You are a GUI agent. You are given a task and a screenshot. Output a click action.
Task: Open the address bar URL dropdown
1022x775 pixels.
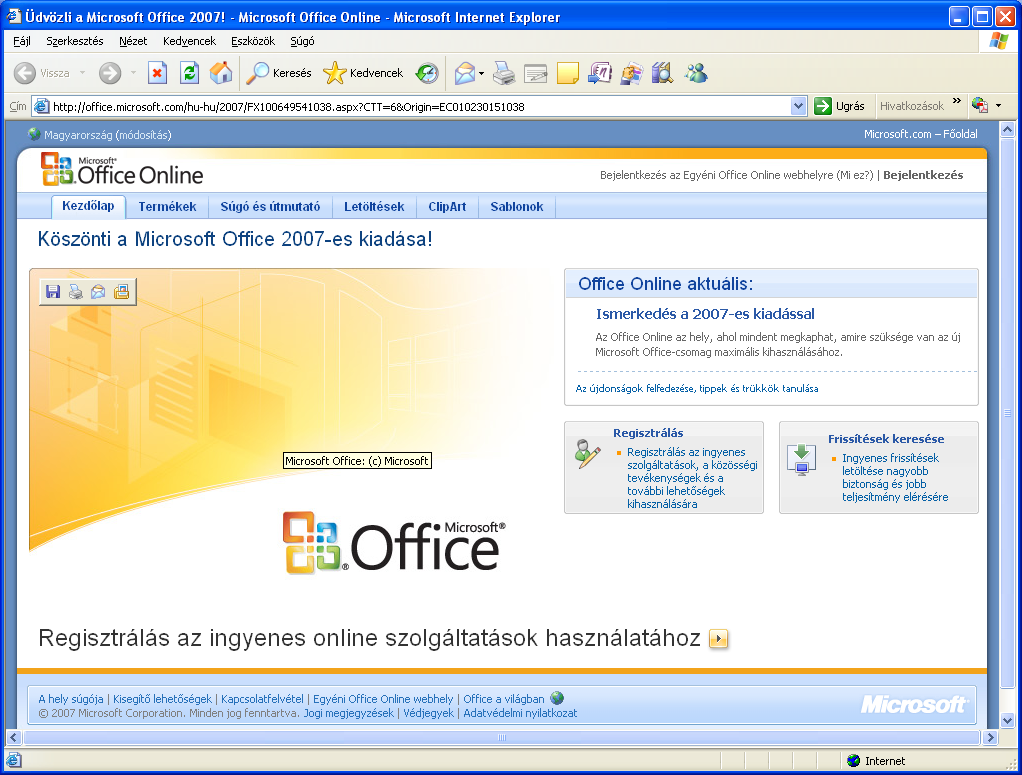click(x=798, y=106)
